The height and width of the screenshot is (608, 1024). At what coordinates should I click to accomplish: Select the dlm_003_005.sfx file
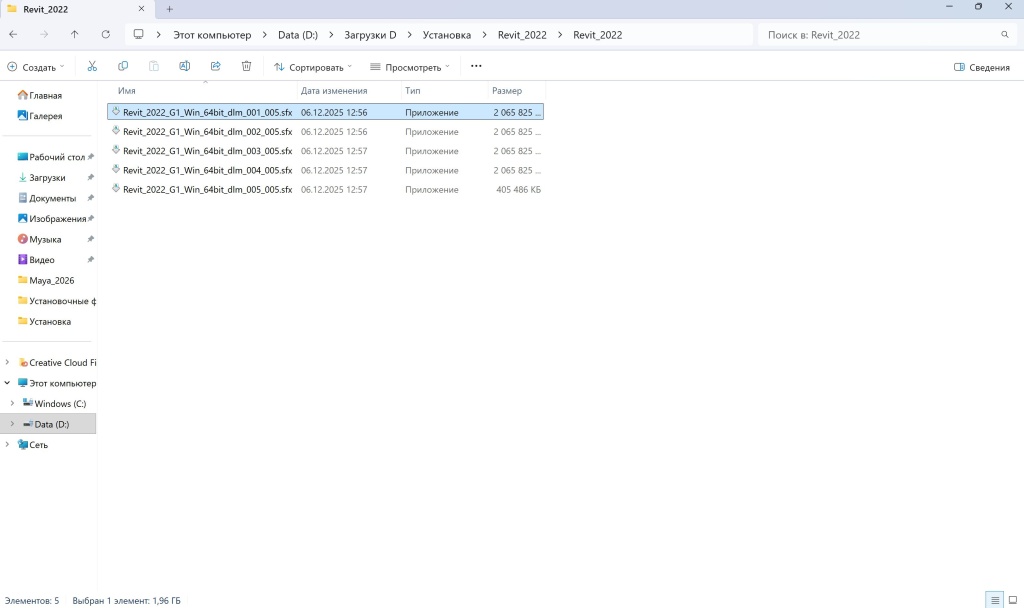click(x=325, y=151)
